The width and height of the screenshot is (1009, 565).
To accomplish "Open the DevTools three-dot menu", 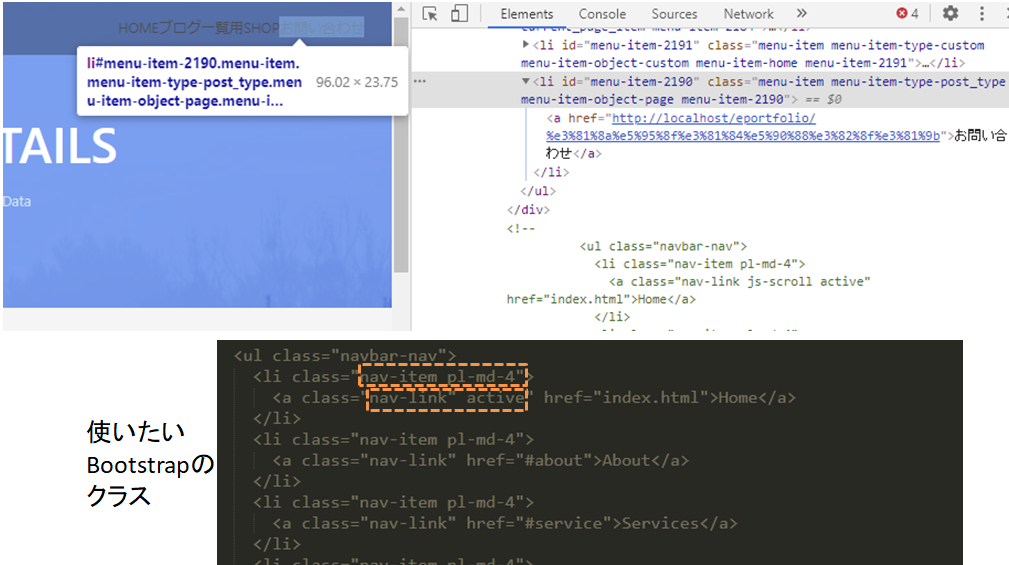I will click(982, 14).
